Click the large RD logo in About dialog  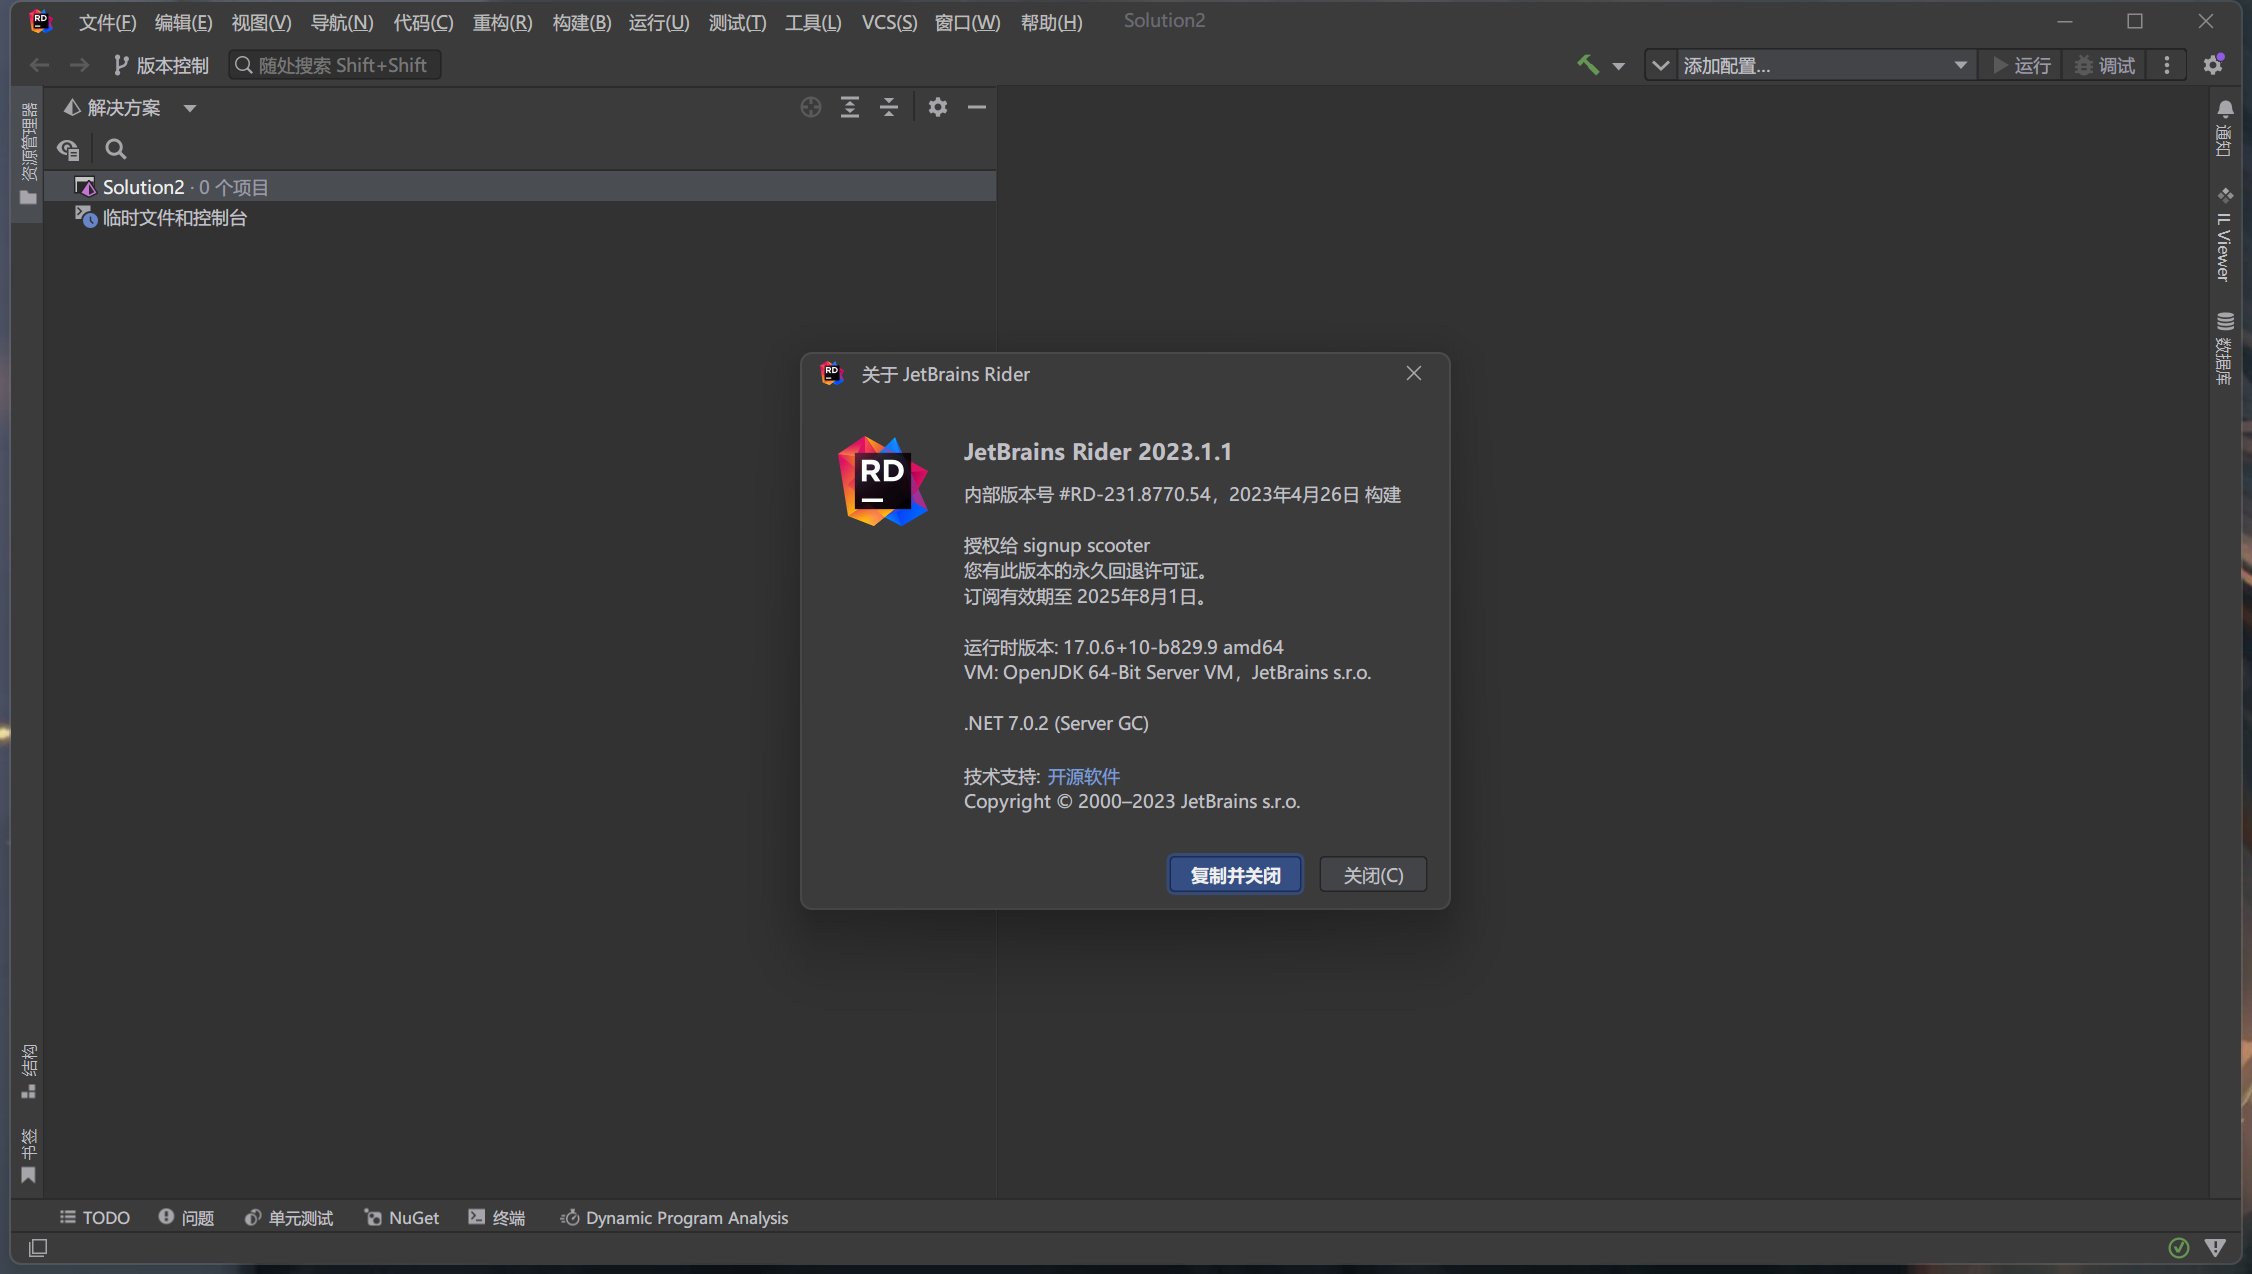tap(882, 481)
